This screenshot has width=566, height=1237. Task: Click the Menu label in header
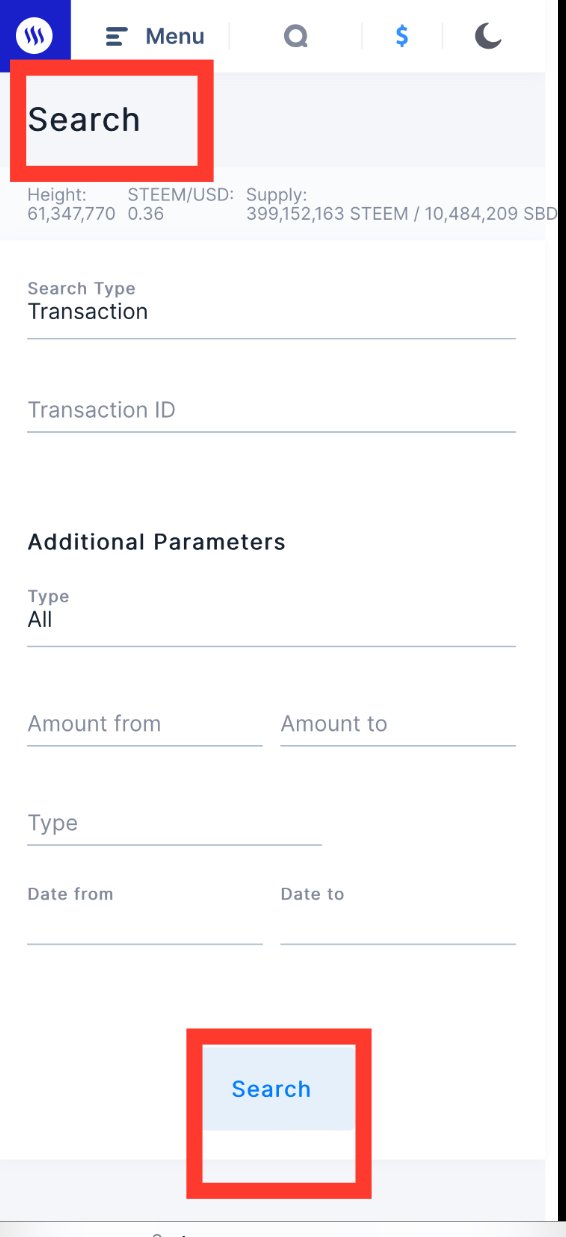tap(175, 37)
